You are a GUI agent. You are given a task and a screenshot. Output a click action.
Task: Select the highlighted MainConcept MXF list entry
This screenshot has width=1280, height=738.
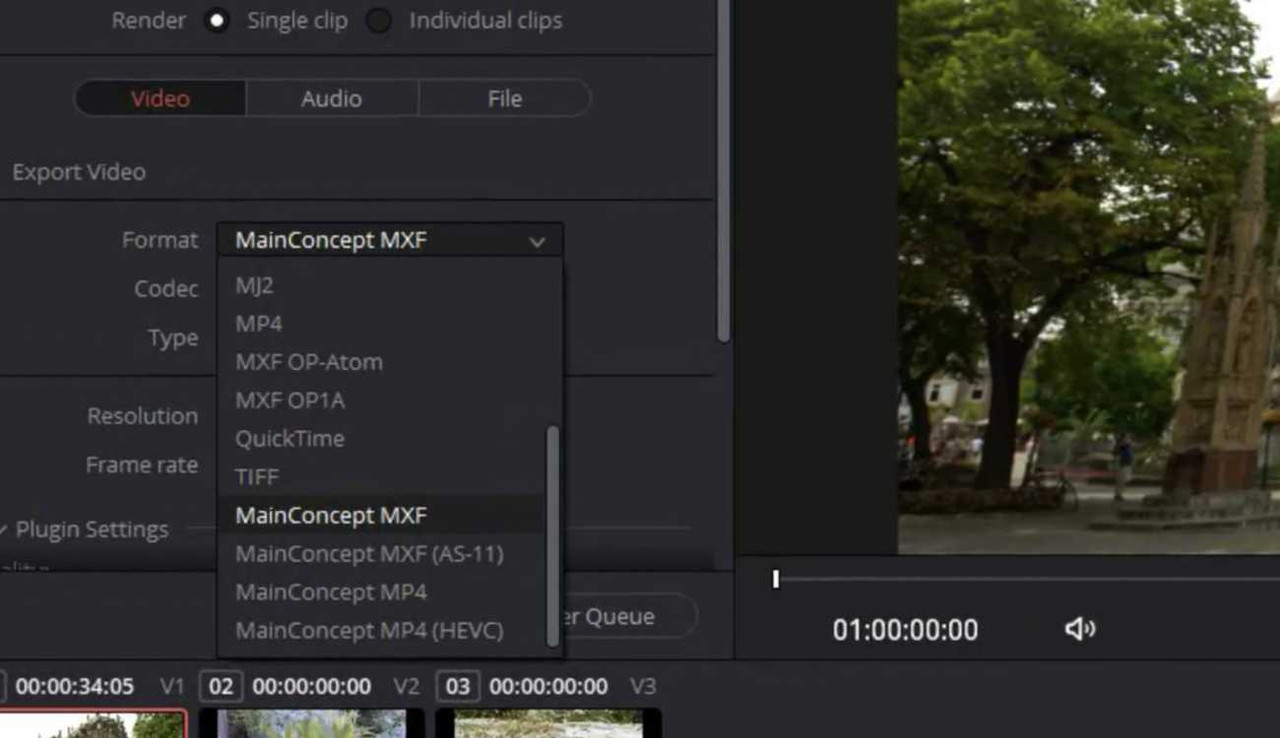point(382,515)
